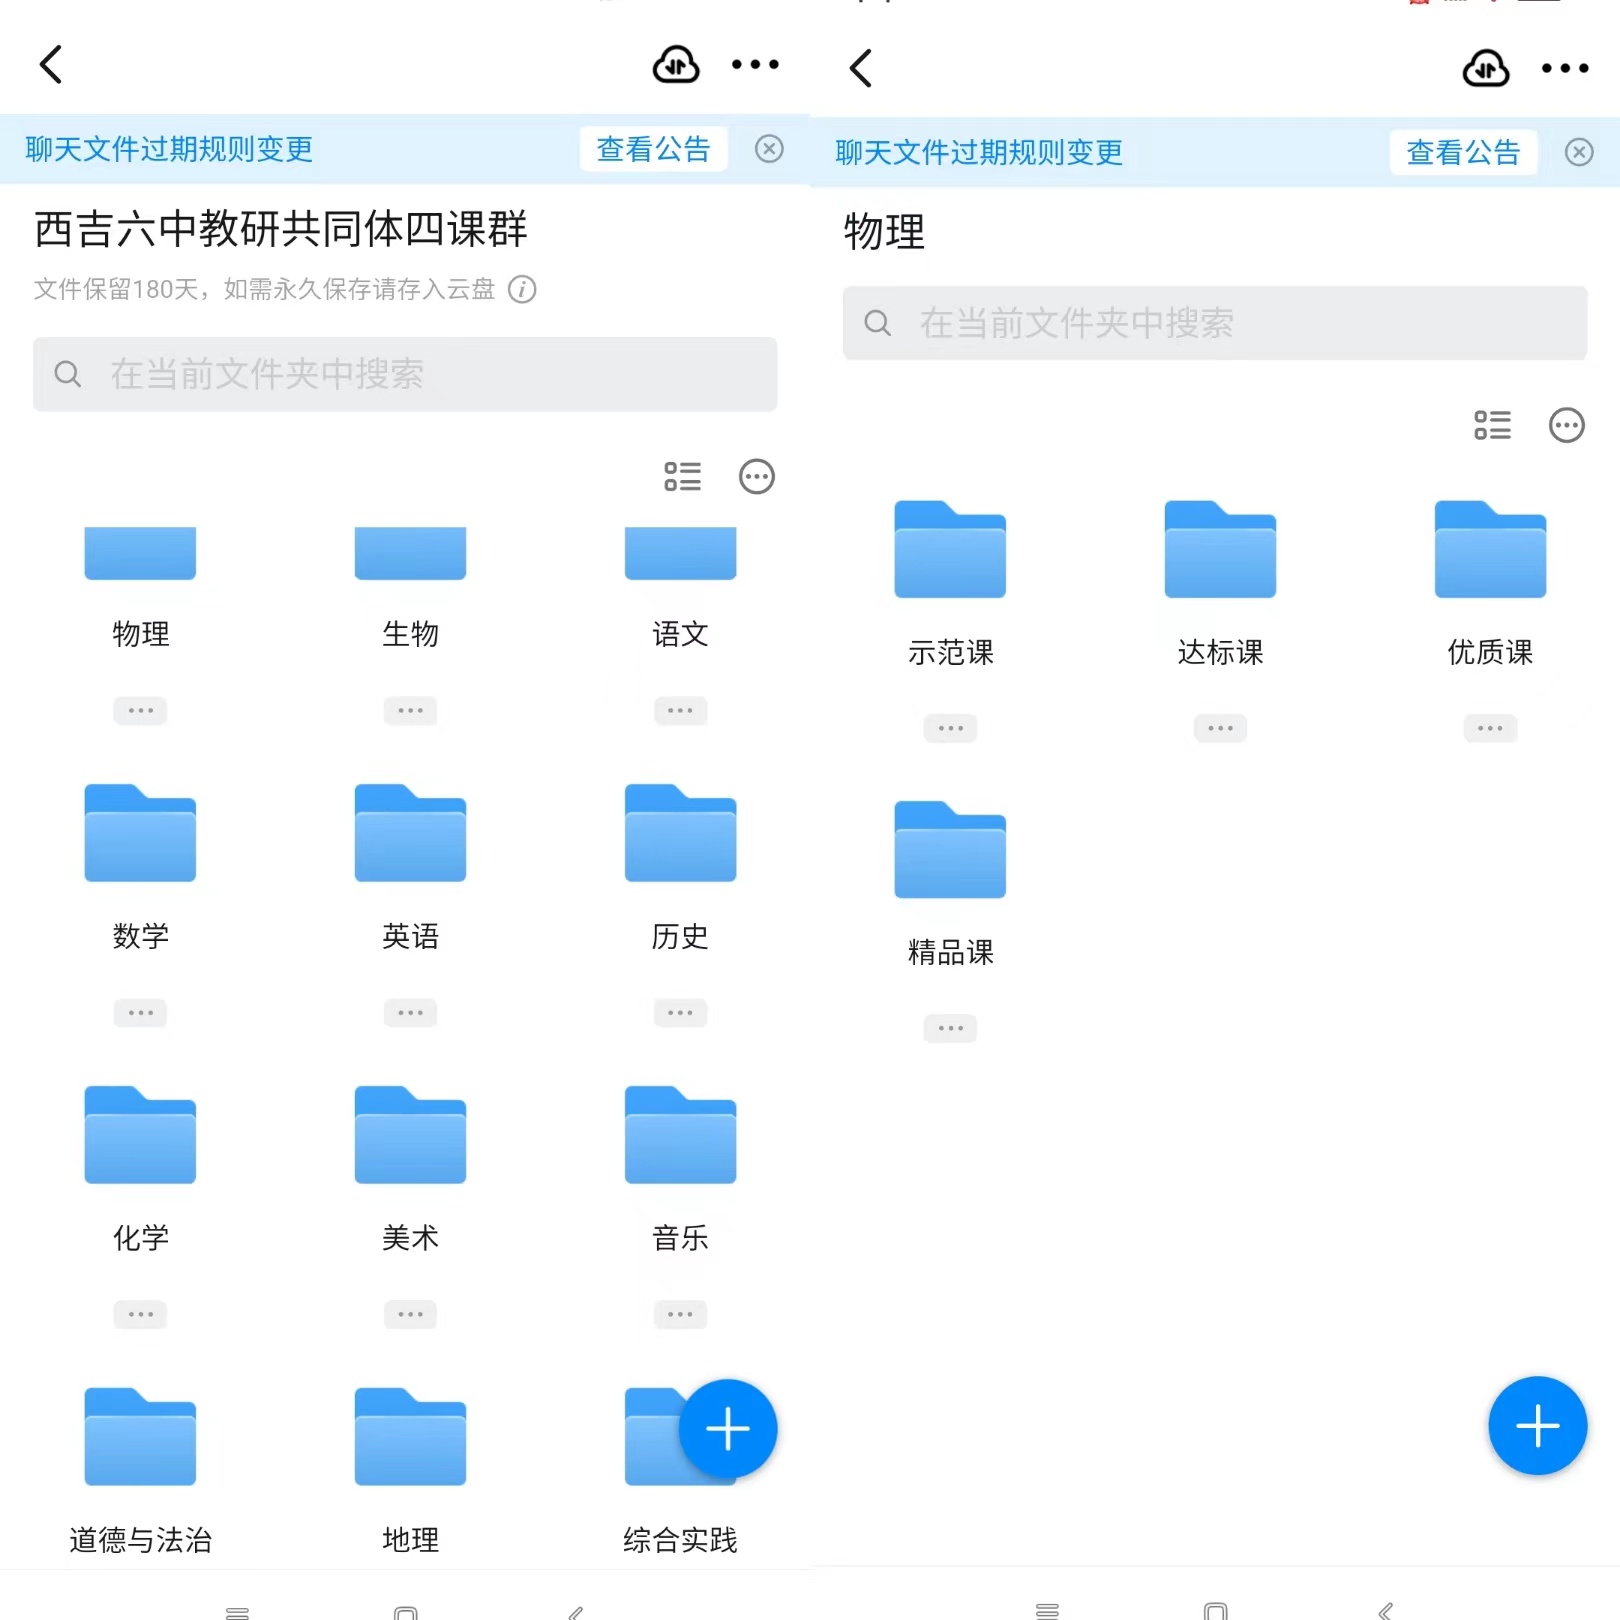Open the 达标课 folder
This screenshot has height=1620, width=1620.
tap(1220, 551)
